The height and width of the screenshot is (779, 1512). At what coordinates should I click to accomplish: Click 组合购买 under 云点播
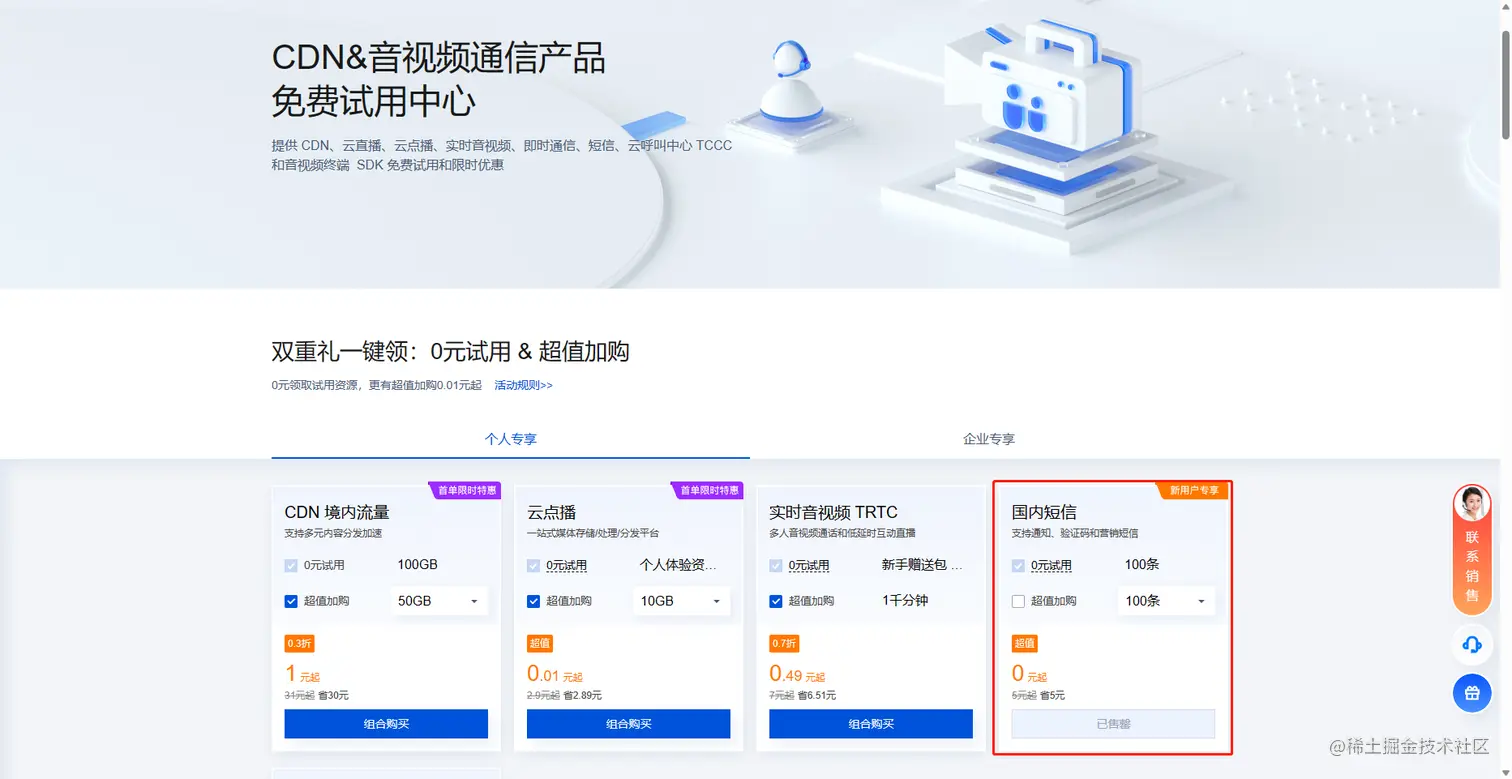click(629, 724)
